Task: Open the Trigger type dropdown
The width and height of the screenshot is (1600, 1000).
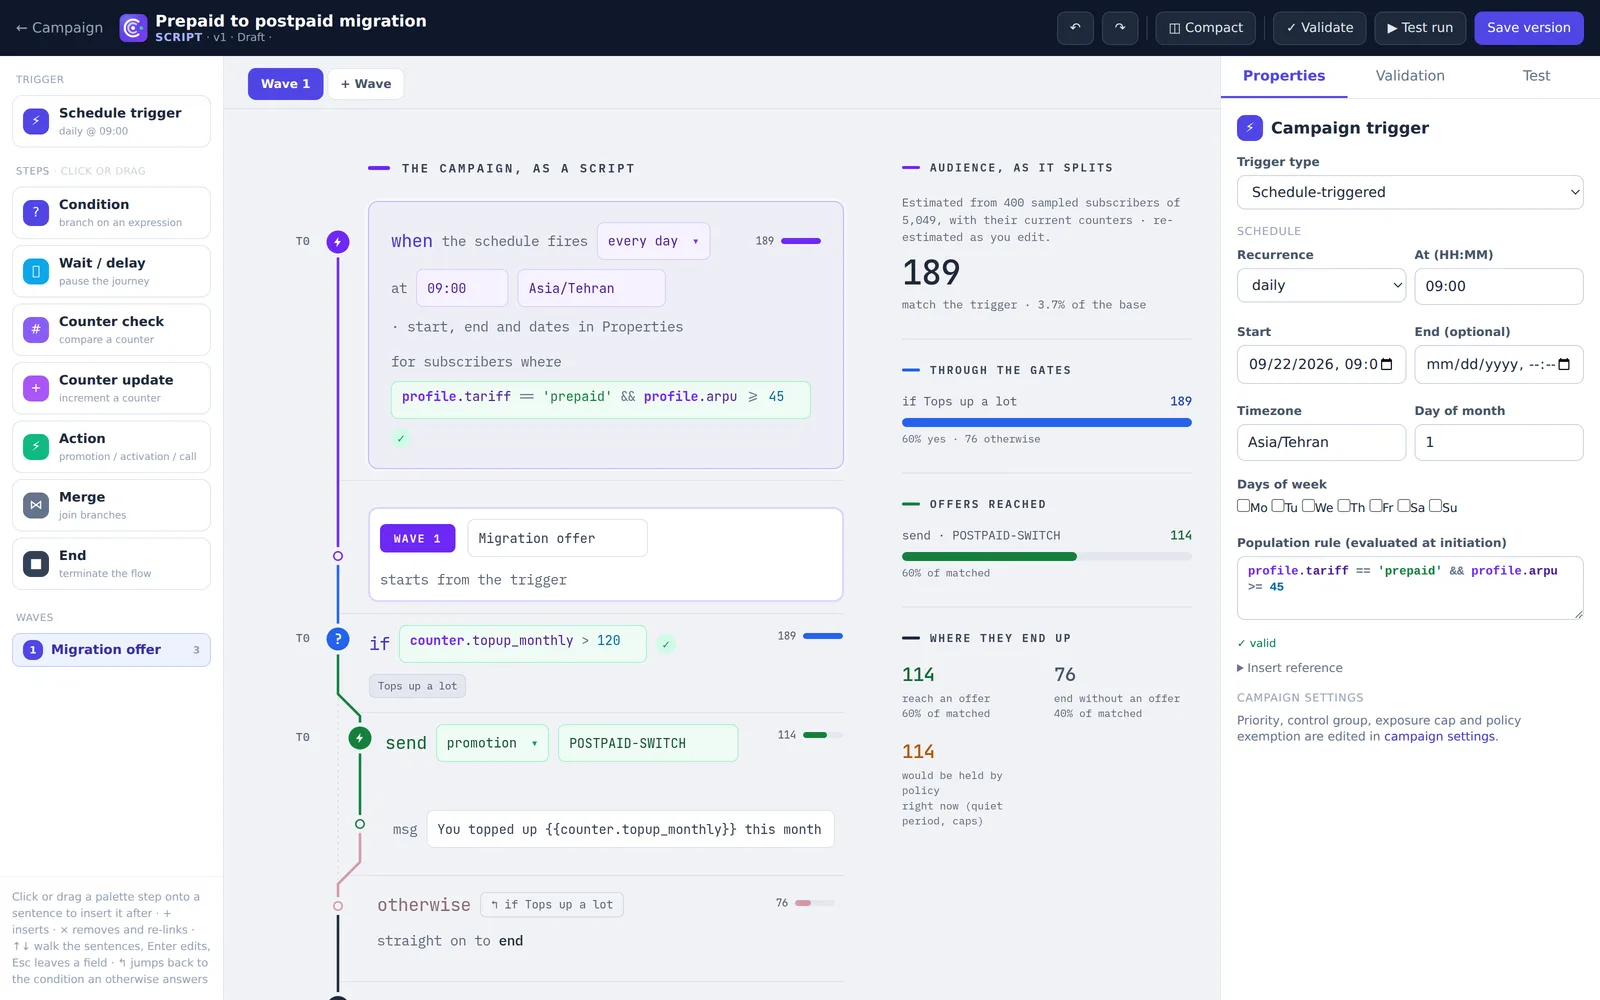Action: point(1410,192)
